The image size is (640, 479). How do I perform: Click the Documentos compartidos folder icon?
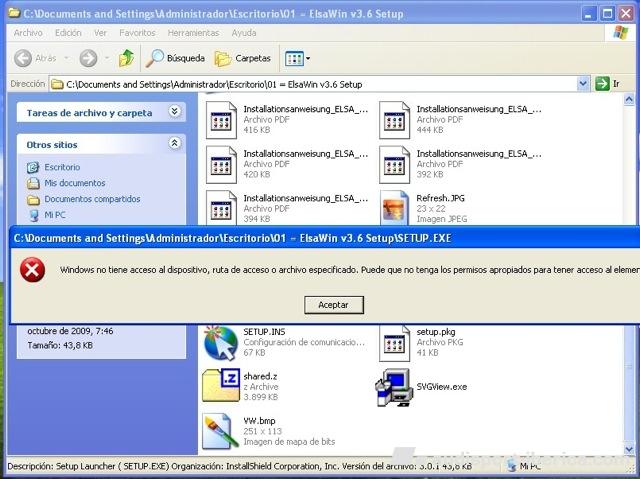click(x=33, y=200)
